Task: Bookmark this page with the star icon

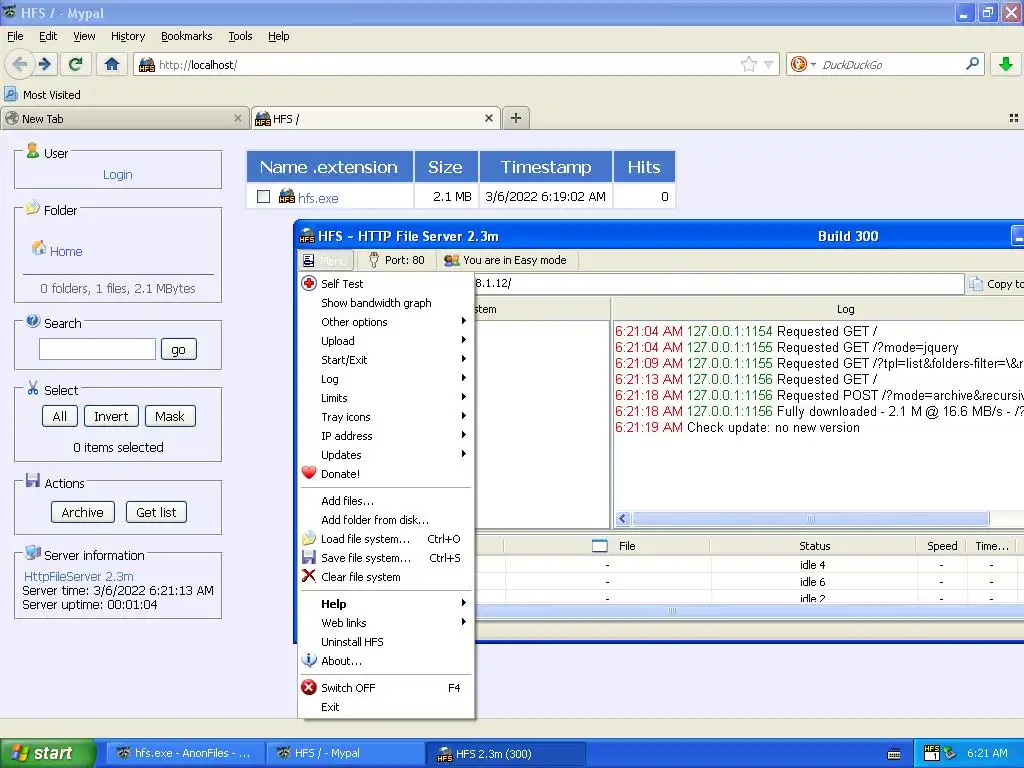Action: (x=748, y=64)
